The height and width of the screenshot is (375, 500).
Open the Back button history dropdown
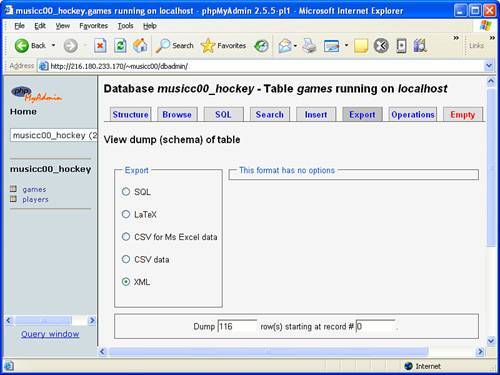[x=53, y=45]
